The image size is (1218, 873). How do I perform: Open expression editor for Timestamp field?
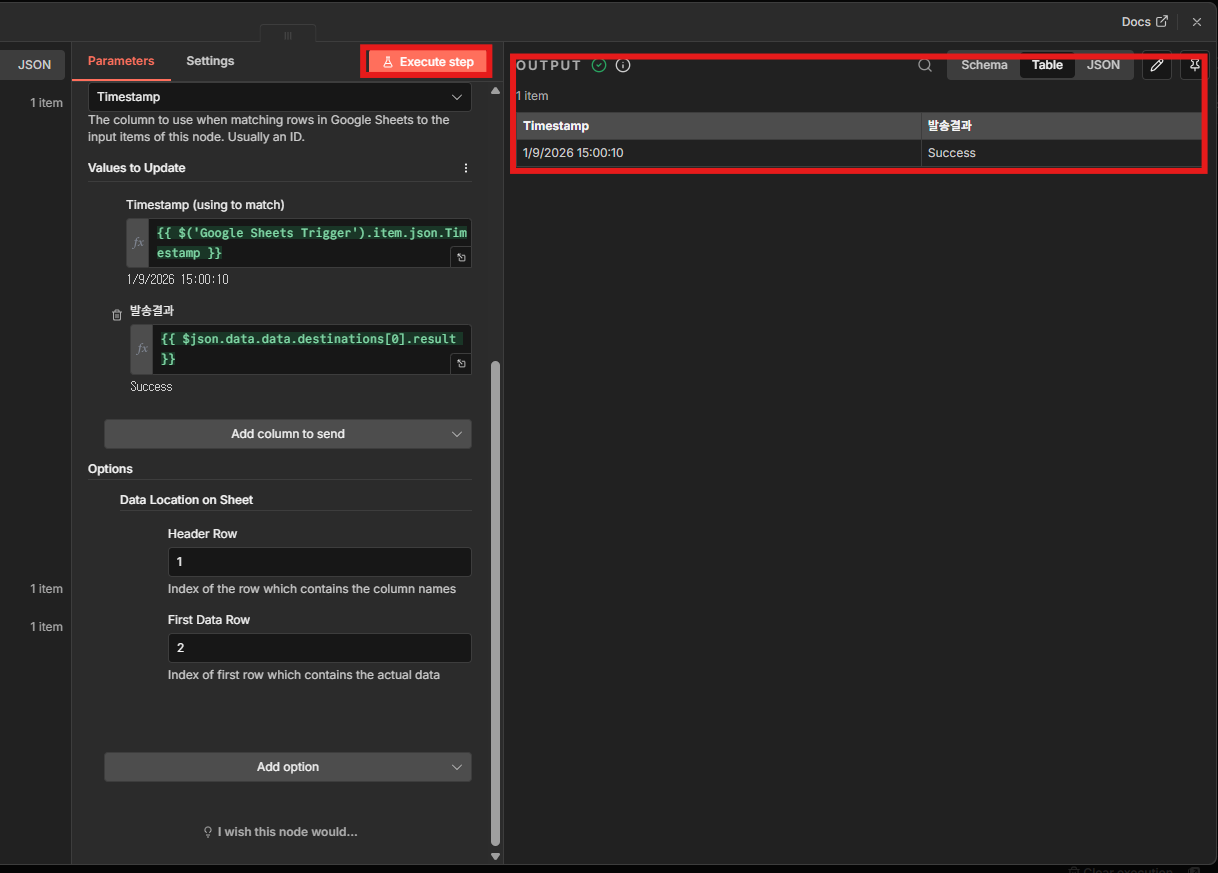click(460, 257)
